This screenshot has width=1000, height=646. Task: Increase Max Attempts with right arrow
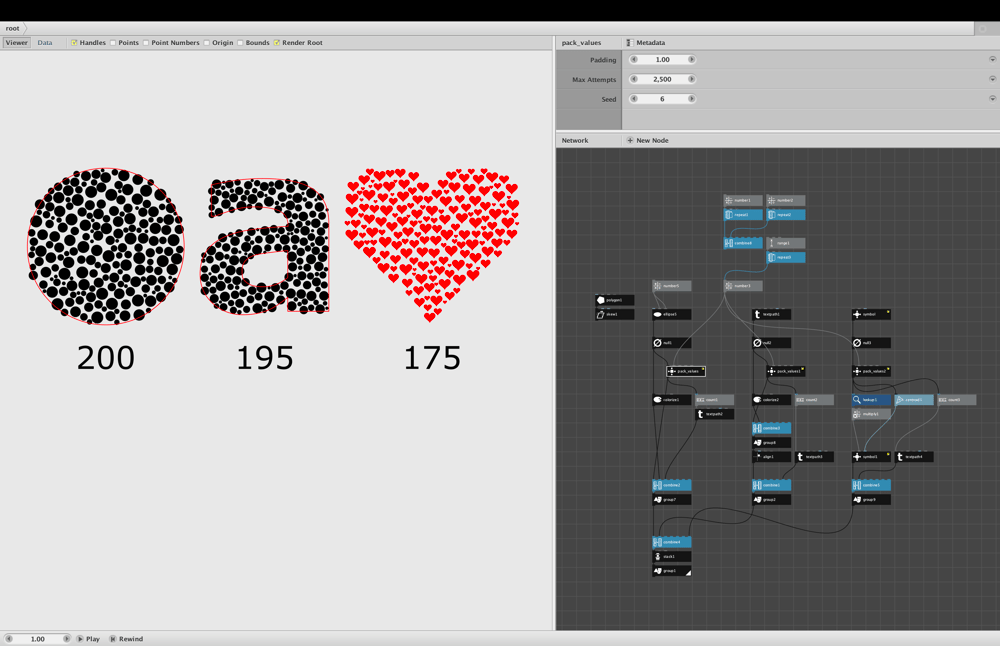pyautogui.click(x=691, y=79)
